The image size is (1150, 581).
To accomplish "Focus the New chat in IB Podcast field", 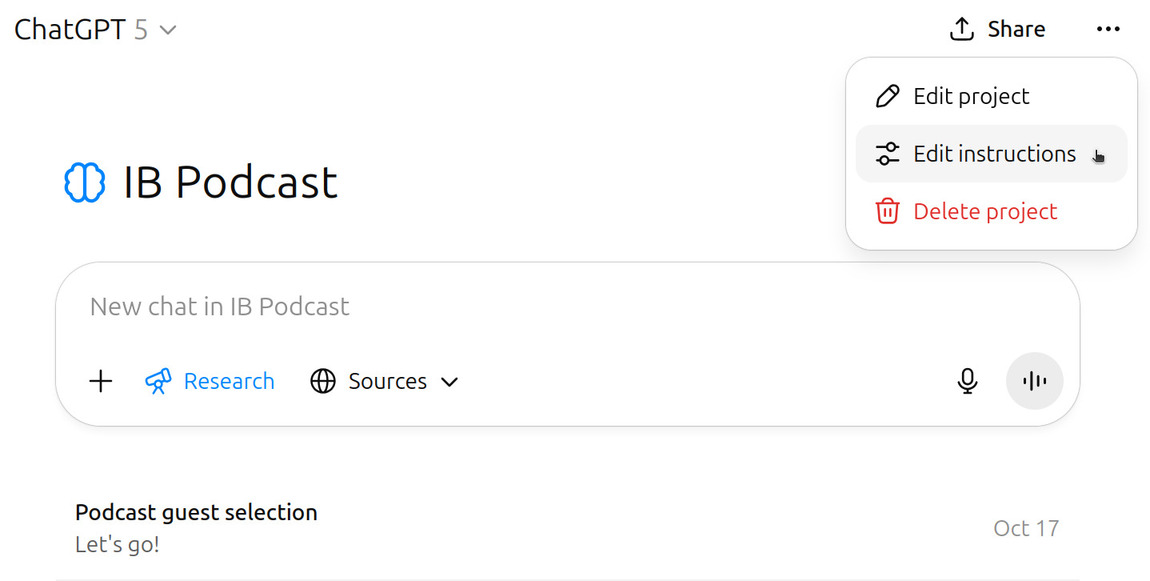I will pyautogui.click(x=500, y=306).
